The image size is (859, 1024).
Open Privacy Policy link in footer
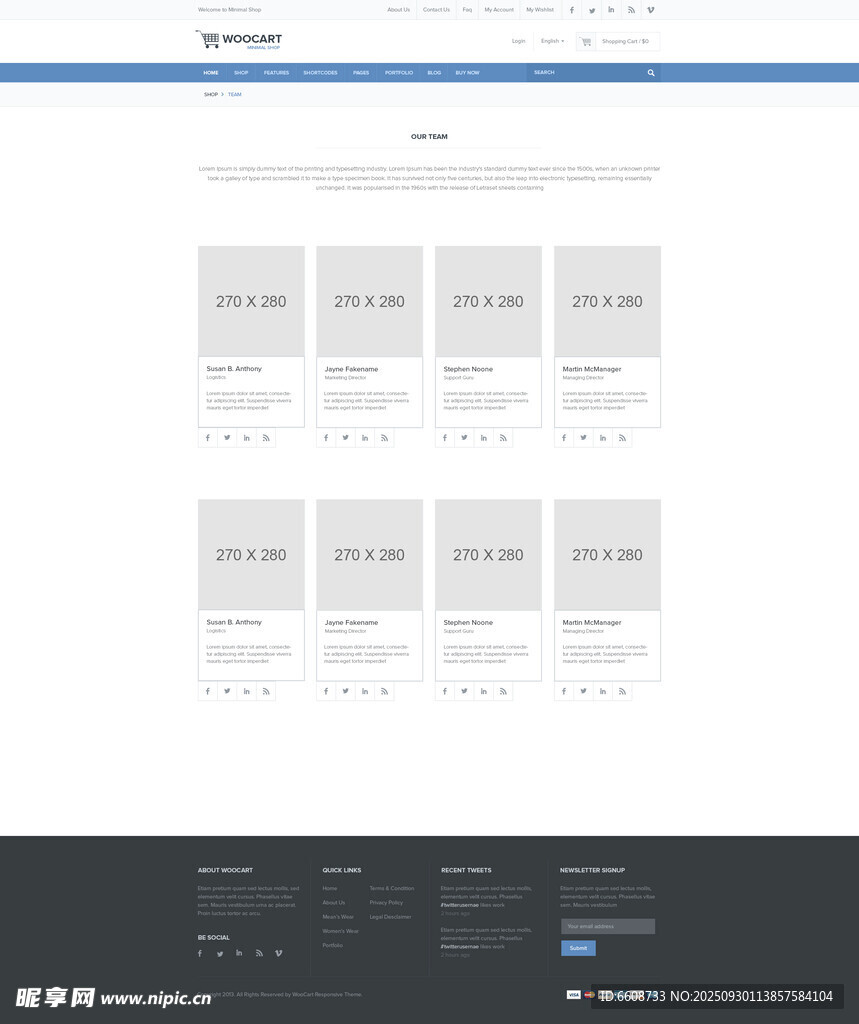tap(386, 902)
